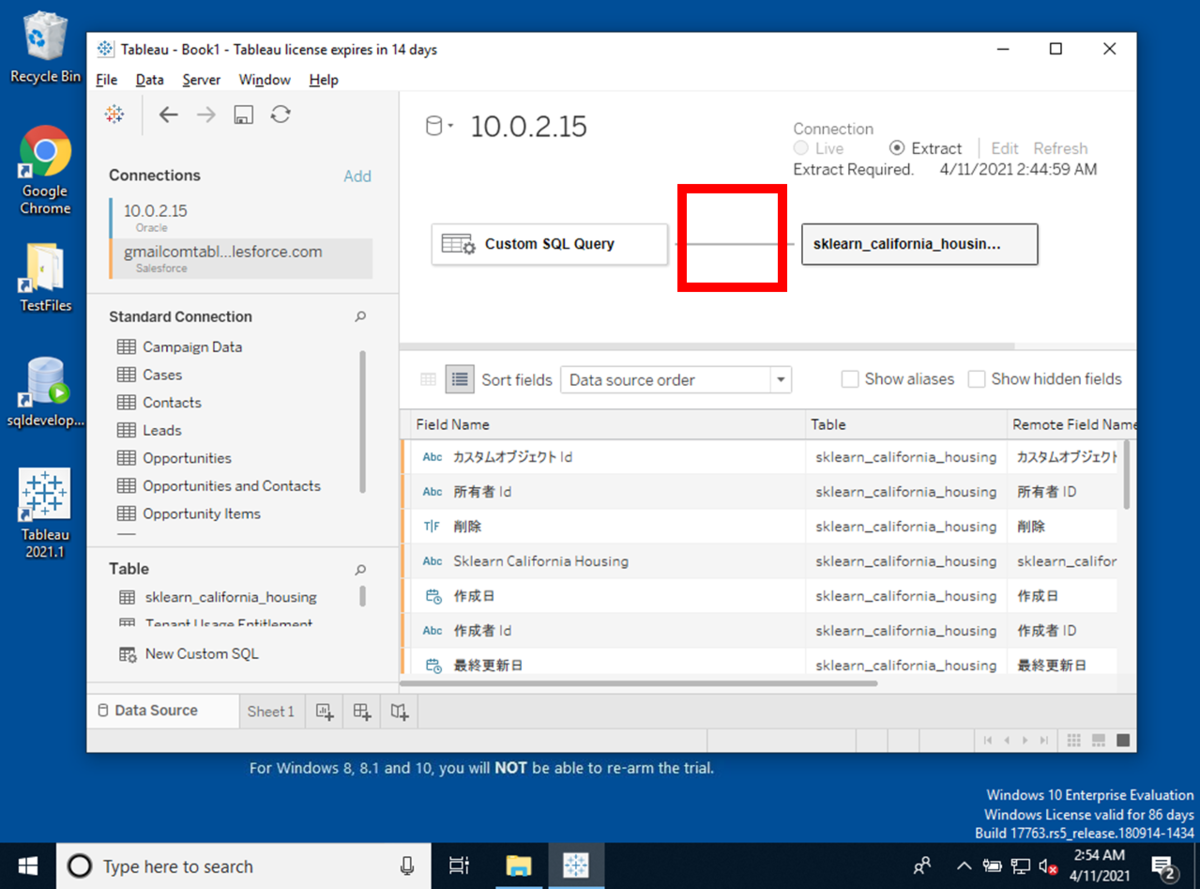
Task: Click the show filmstrip status icon
Action: pyautogui.click(x=1098, y=740)
